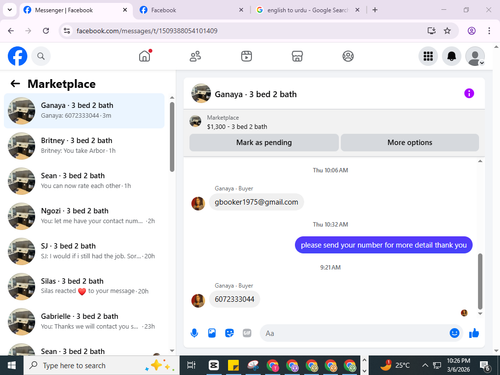The height and width of the screenshot is (375, 500).
Task: Click the install app icon in address bar
Action: [x=432, y=31]
